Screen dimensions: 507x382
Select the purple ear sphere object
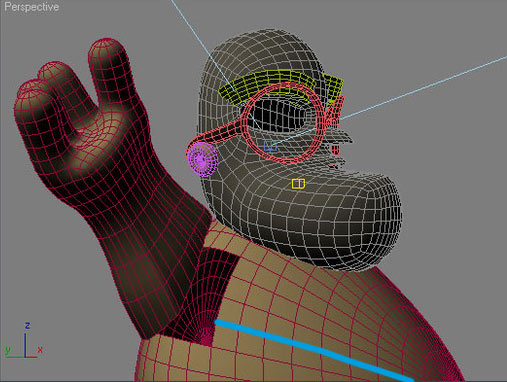202,159
